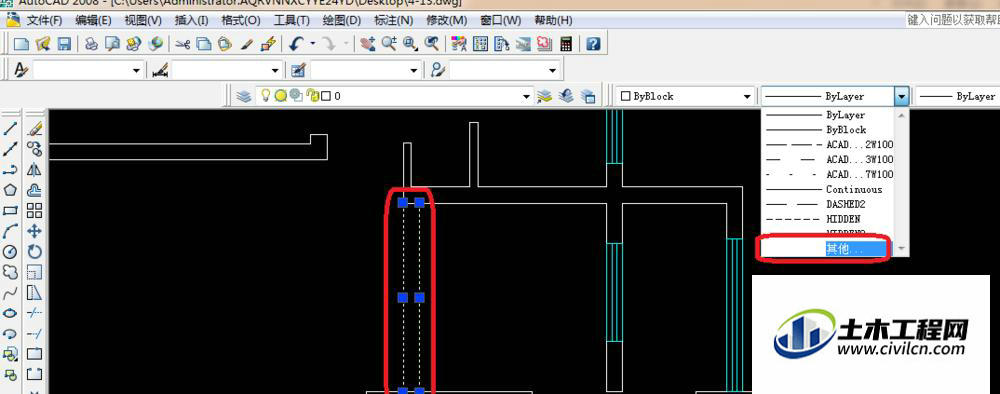
Task: Click the Help question mark icon
Action: 593,44
